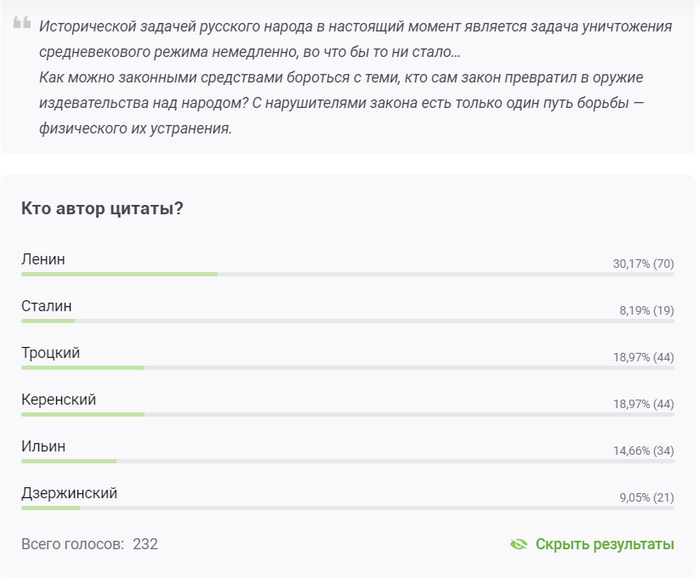Viewport: 700px width, 579px height.
Task: Click the Ленин result progress bar
Action: tap(347, 274)
